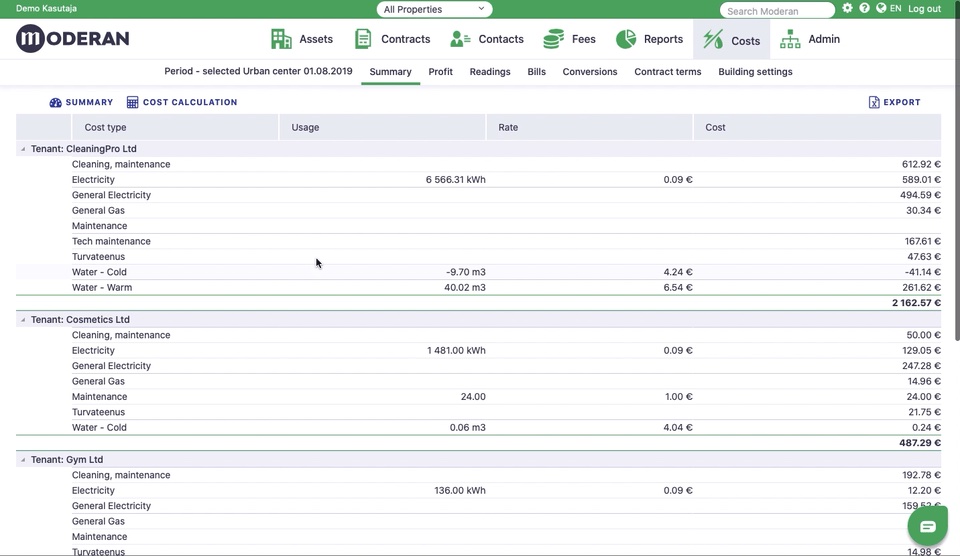Click the Log out link
This screenshot has height=556, width=960.
(x=924, y=9)
